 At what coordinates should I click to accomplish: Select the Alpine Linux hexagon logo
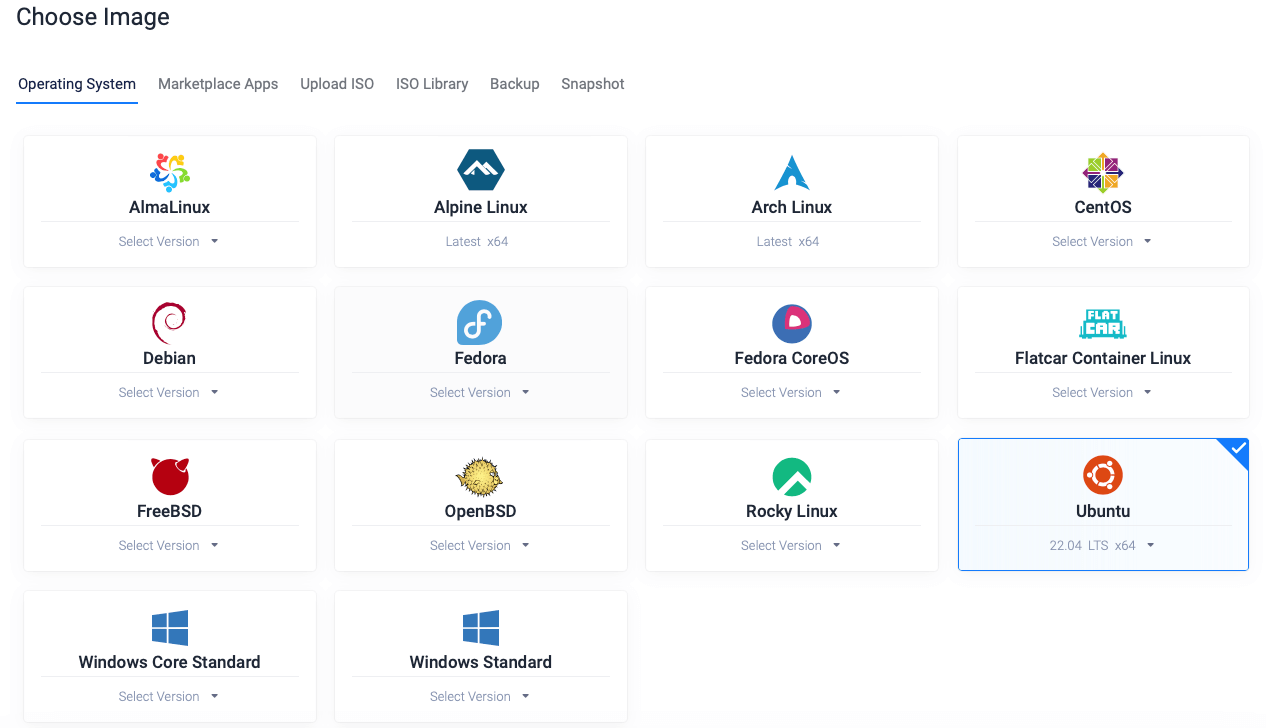click(x=481, y=171)
